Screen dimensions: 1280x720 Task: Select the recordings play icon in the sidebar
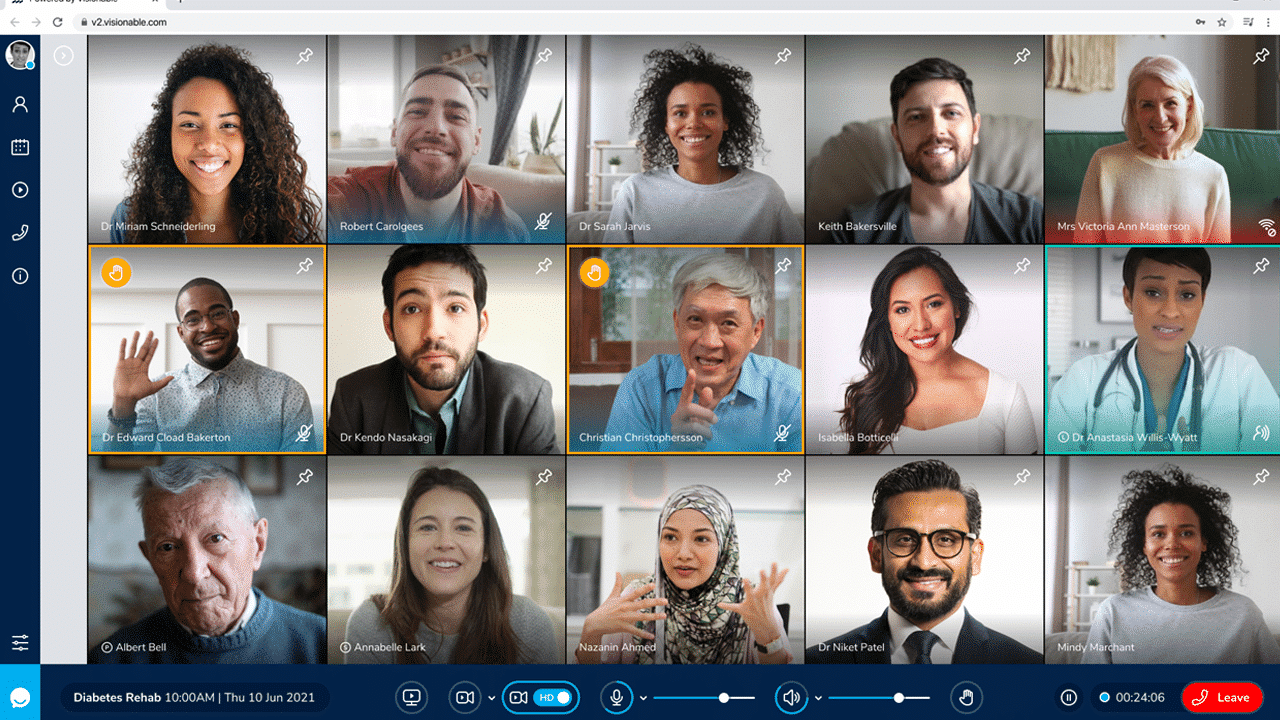20,189
